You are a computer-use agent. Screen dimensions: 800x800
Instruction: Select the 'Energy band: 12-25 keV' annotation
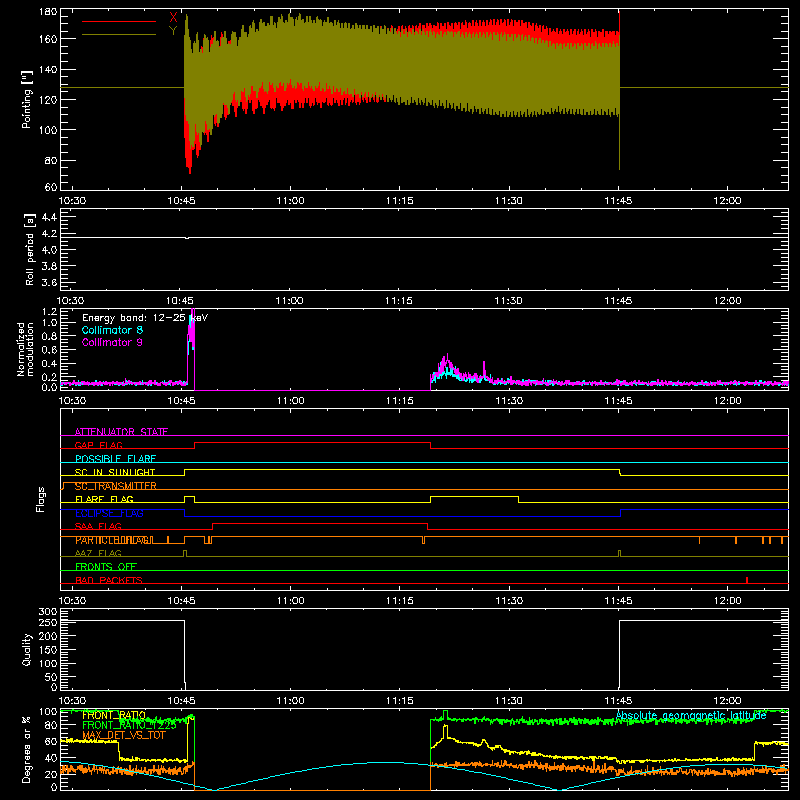(145, 318)
